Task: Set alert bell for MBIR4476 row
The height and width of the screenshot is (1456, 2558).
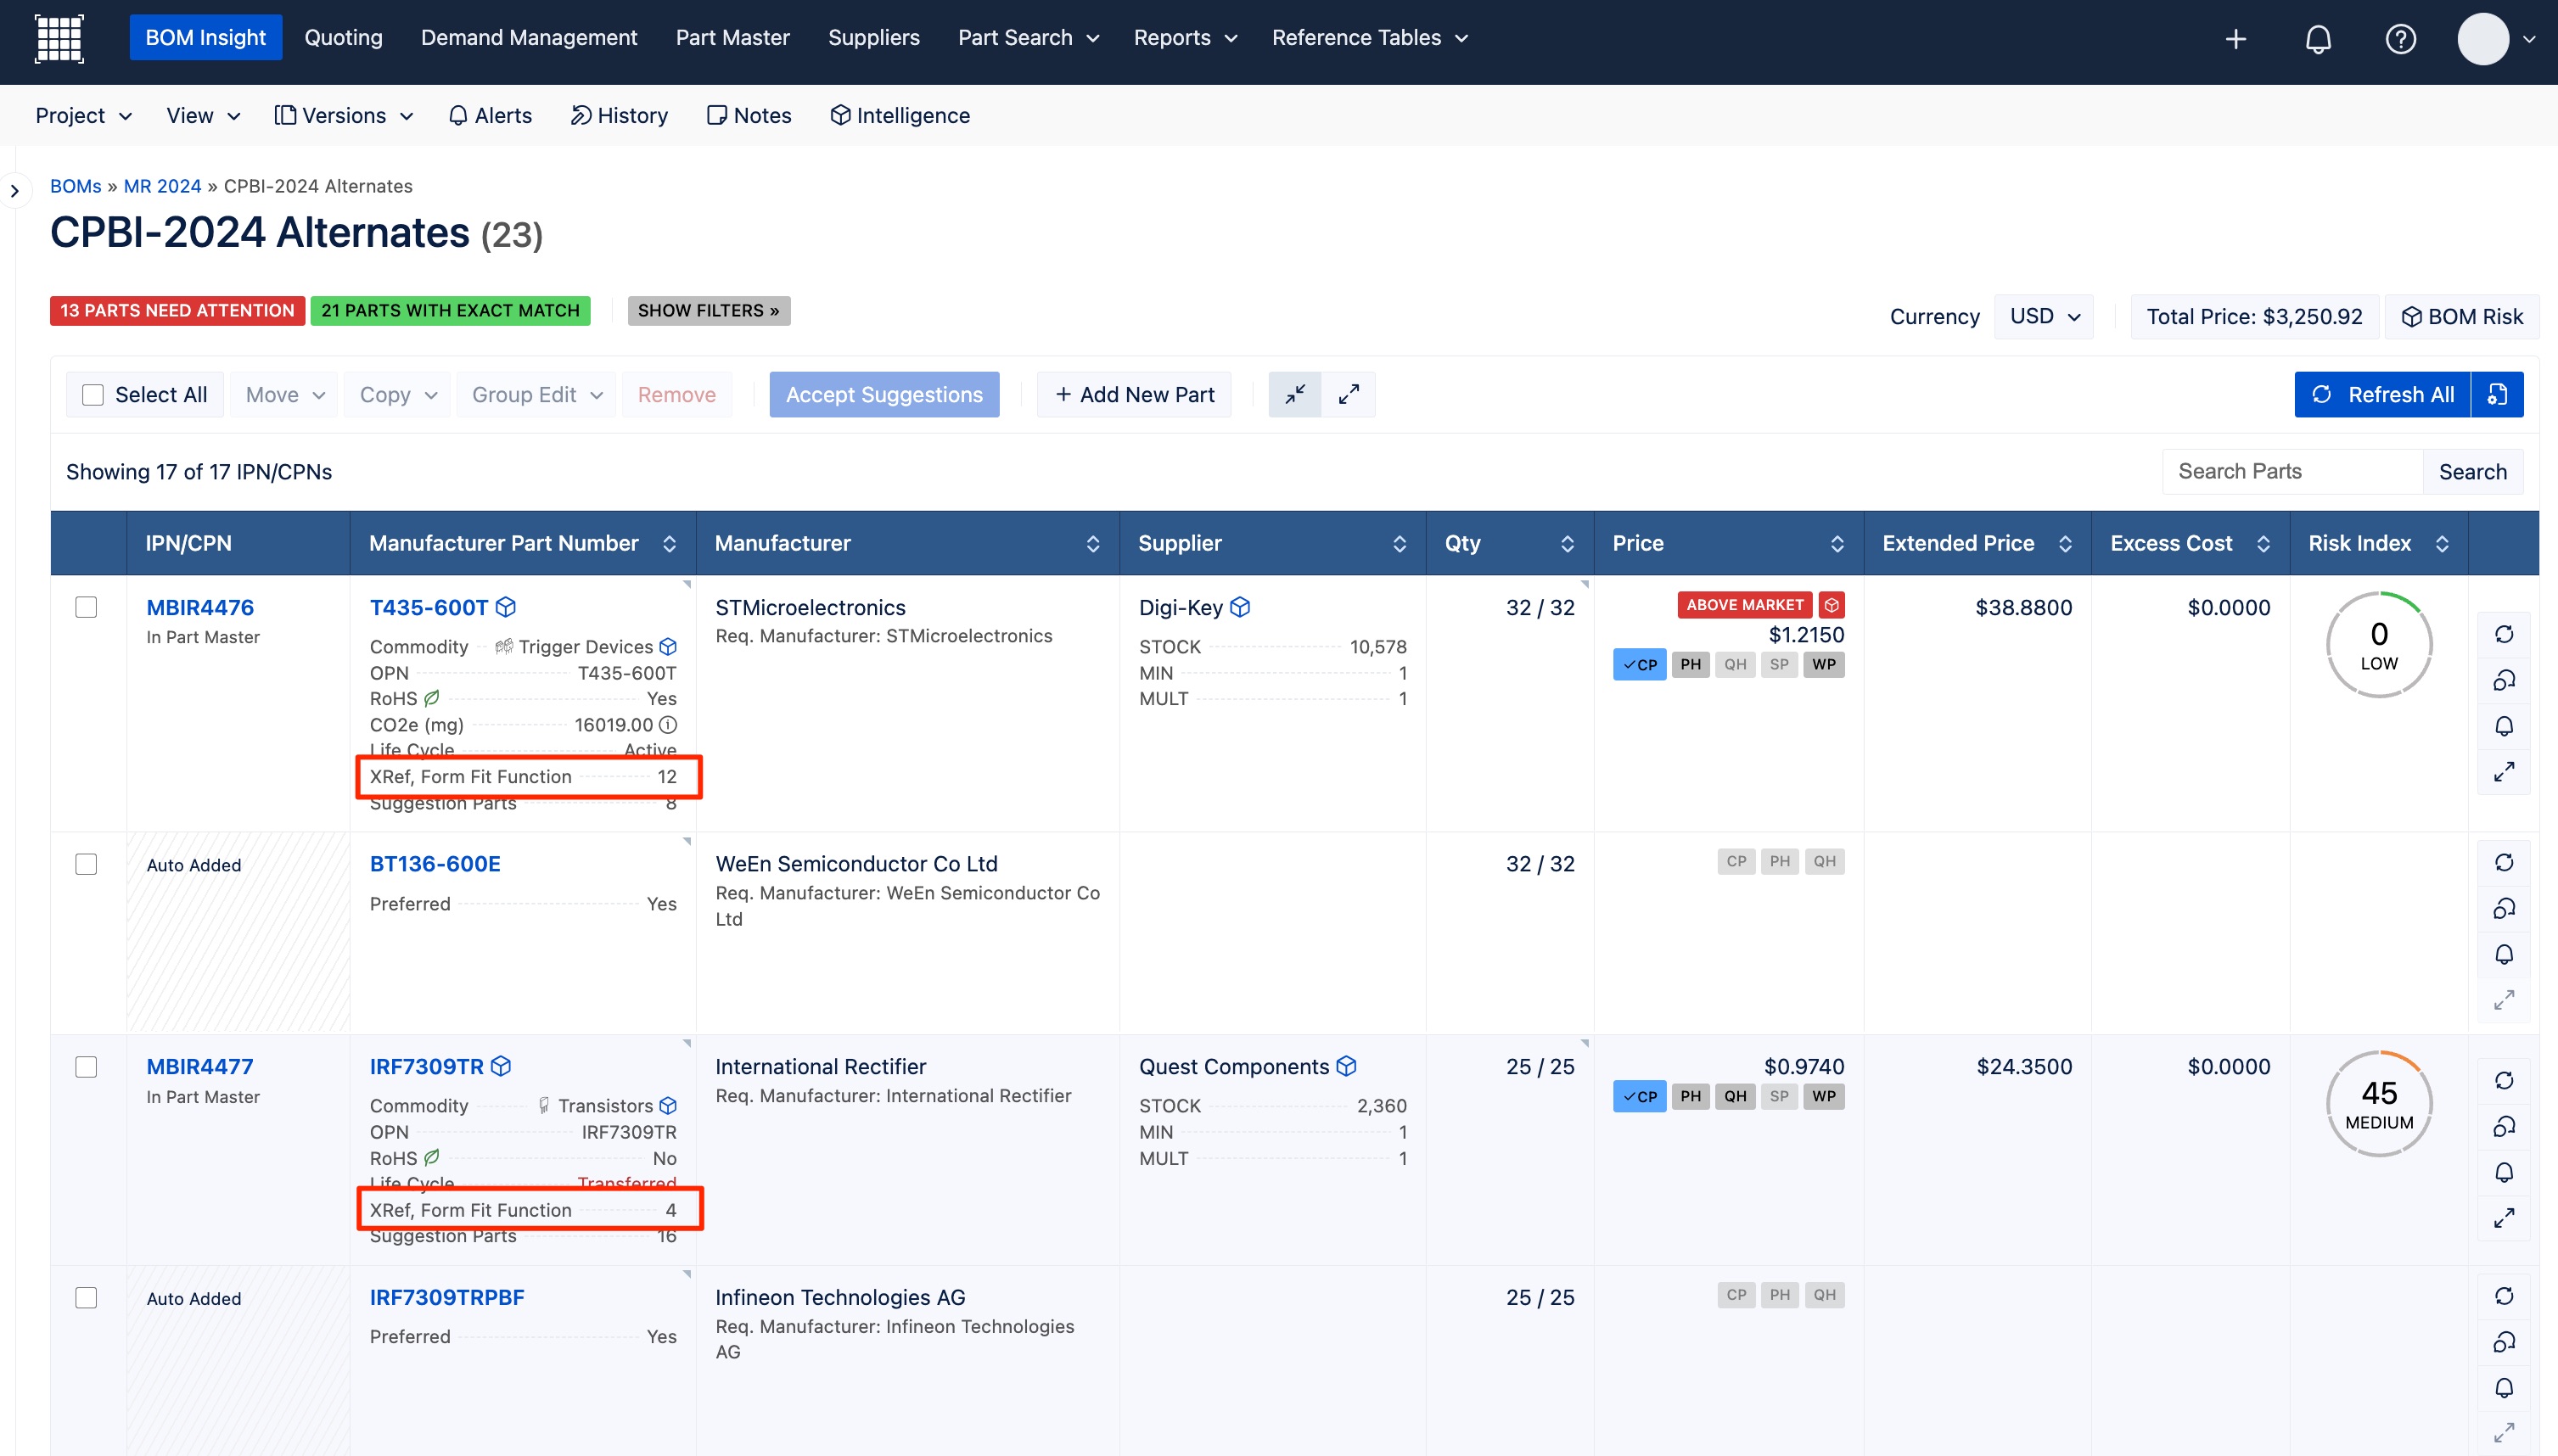Action: point(2503,726)
